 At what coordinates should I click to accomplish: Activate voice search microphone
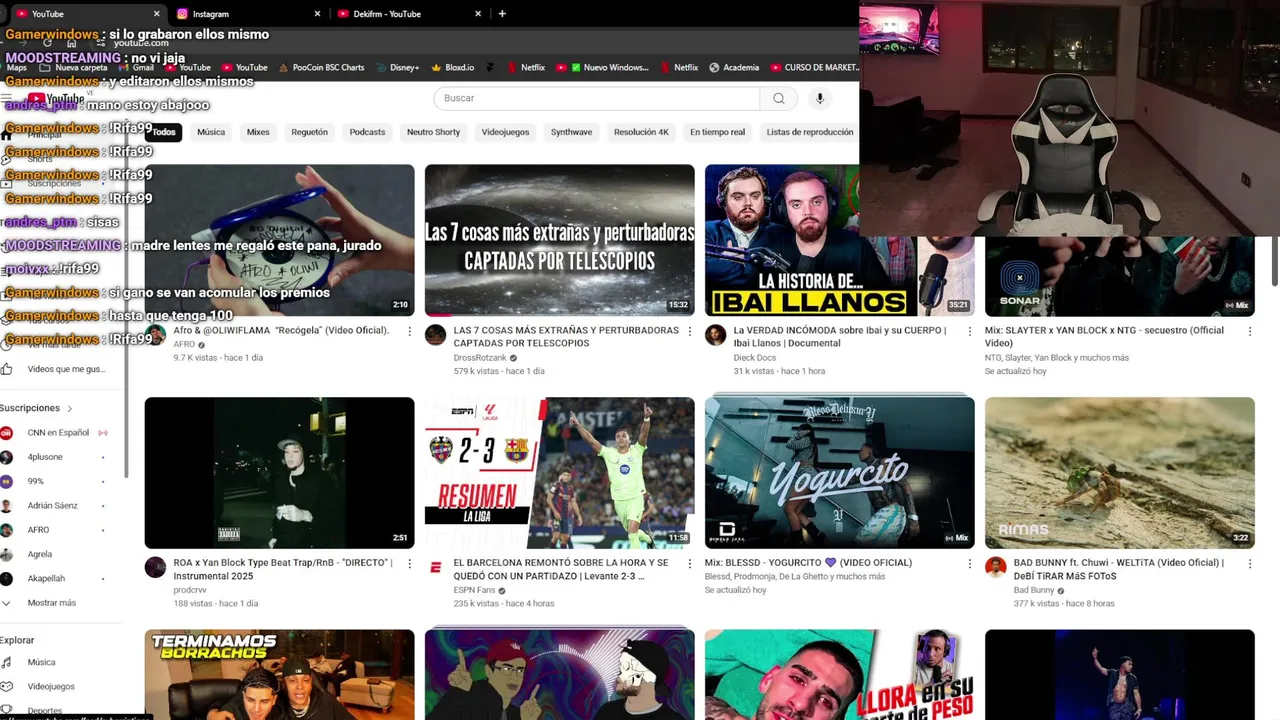[820, 98]
